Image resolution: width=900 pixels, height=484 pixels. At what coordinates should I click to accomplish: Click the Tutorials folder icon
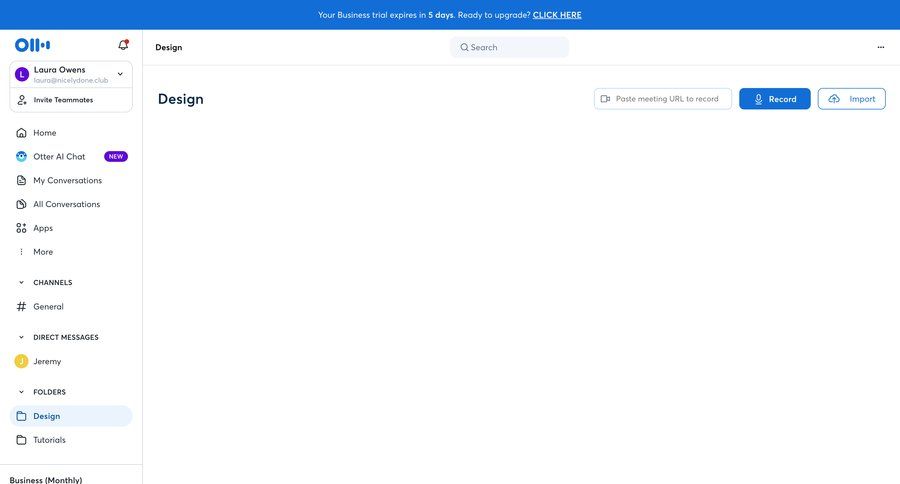pos(21,440)
